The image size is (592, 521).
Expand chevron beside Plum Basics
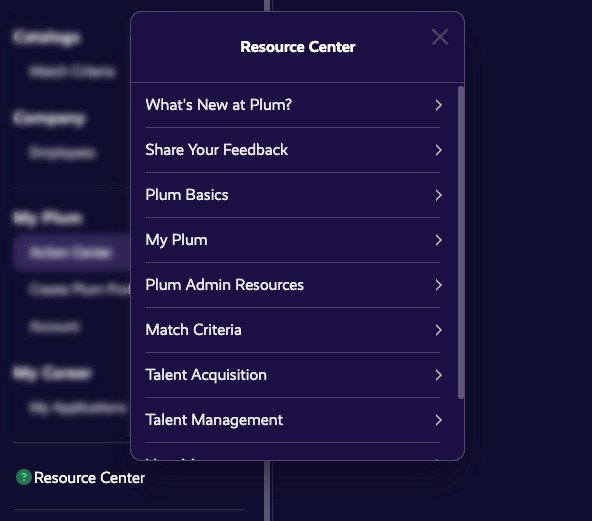click(438, 195)
